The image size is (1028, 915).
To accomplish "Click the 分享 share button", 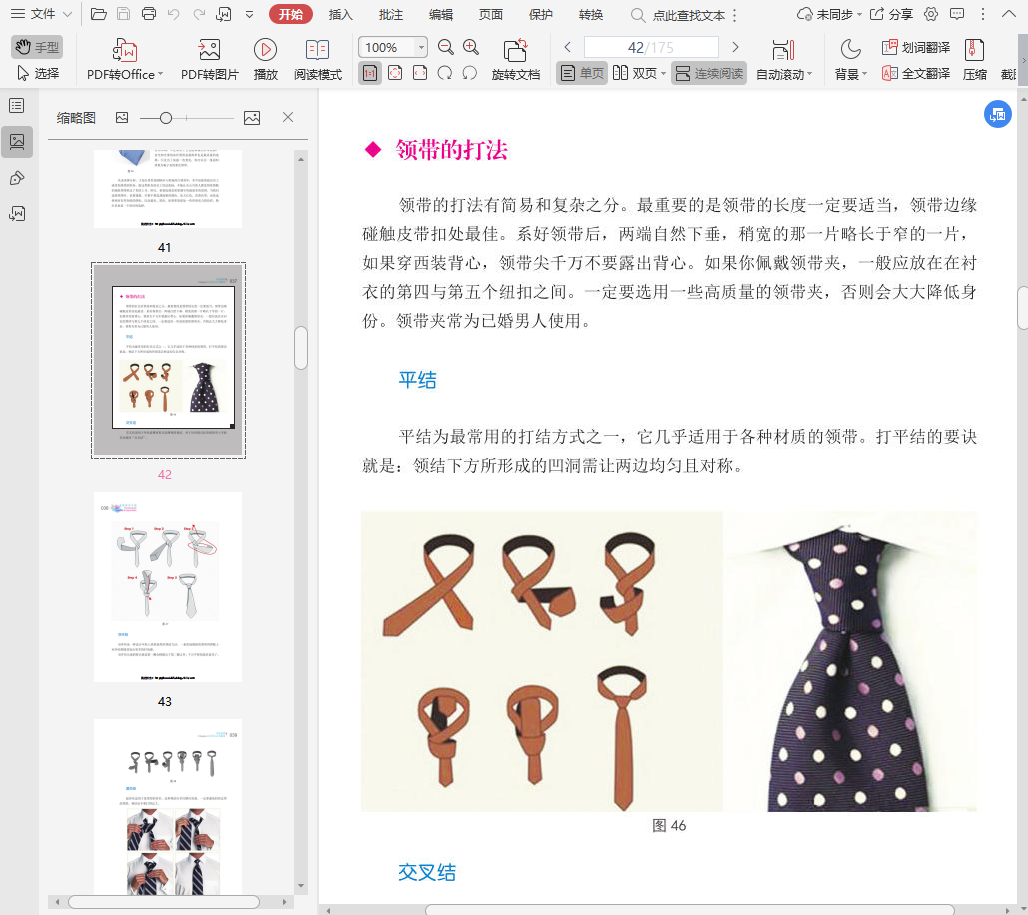I will pos(891,14).
